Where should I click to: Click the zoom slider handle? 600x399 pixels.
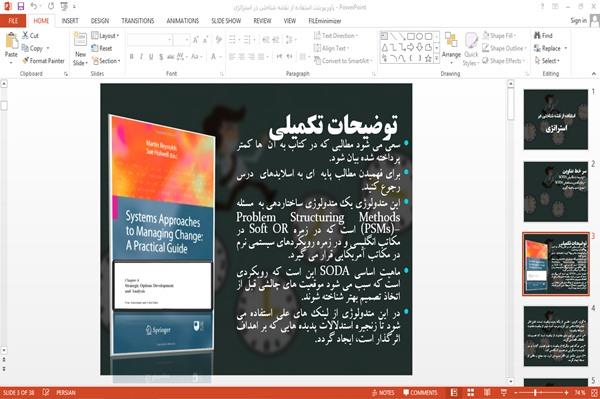point(535,392)
